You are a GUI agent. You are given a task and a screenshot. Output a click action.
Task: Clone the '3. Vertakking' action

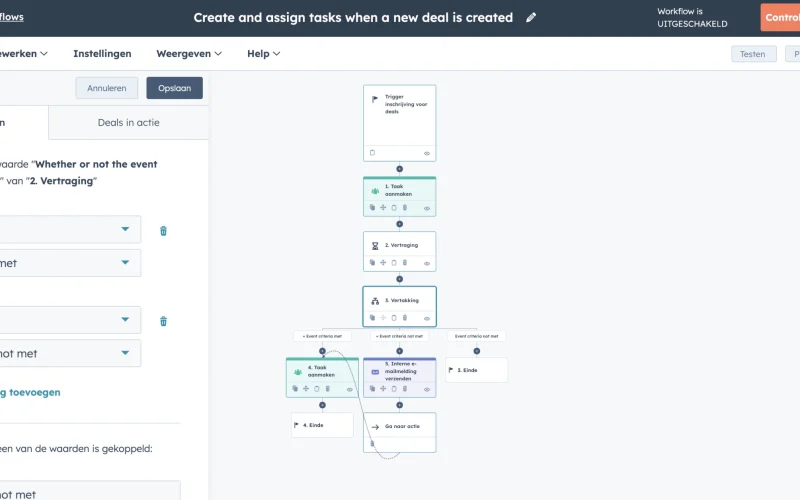[372, 318]
